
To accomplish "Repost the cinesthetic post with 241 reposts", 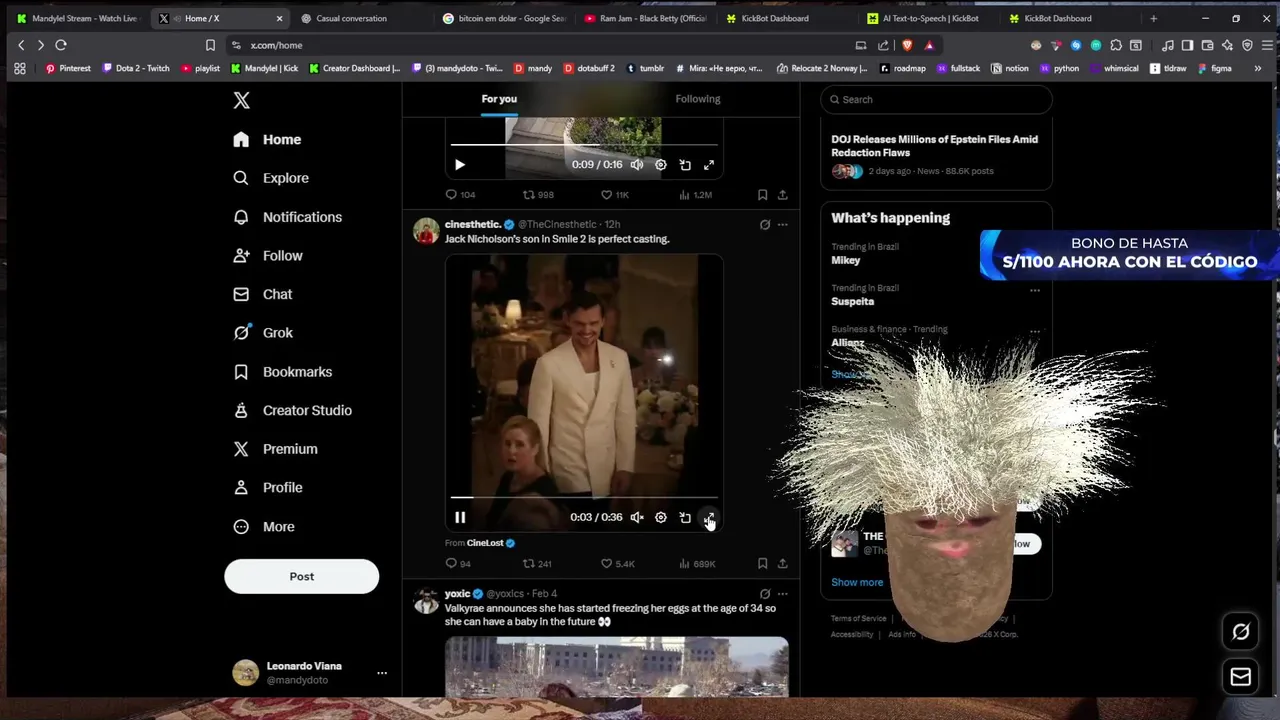I will (x=537, y=564).
